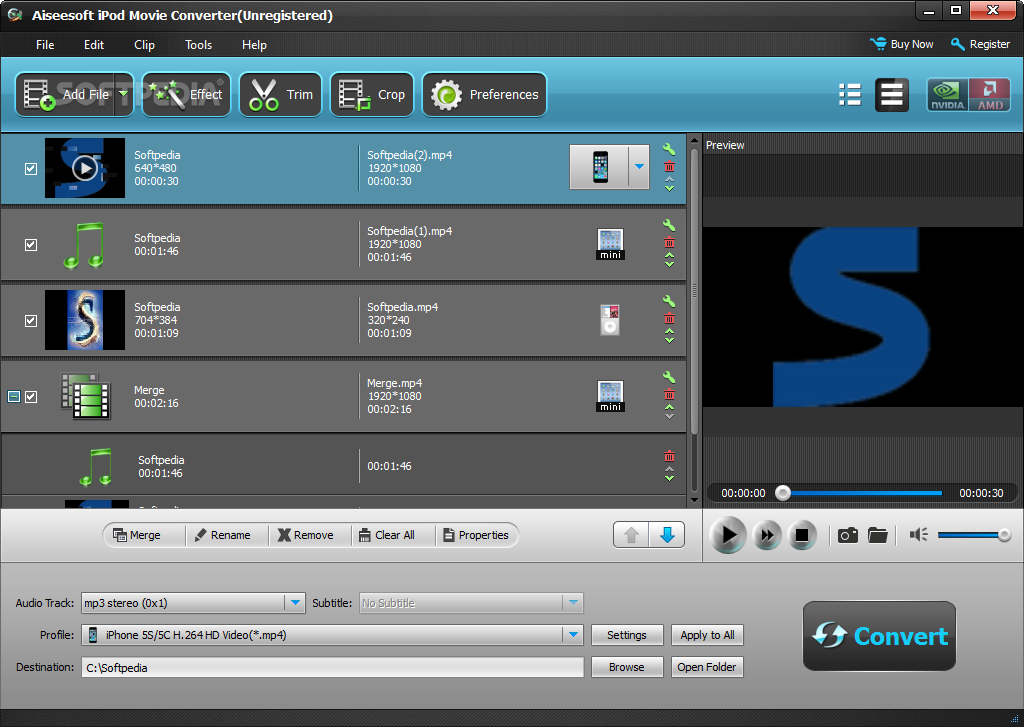Click the preview seek bar handle
Screen dimensions: 1024x727
[x=782, y=493]
